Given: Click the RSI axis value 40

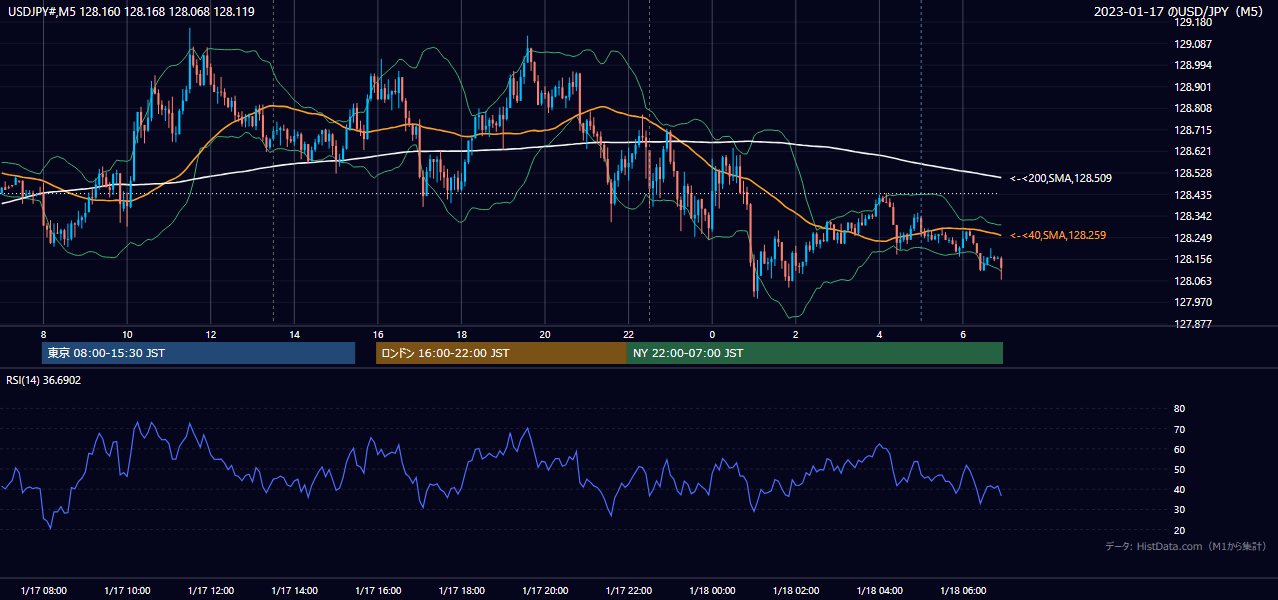Looking at the screenshot, I should point(1180,489).
